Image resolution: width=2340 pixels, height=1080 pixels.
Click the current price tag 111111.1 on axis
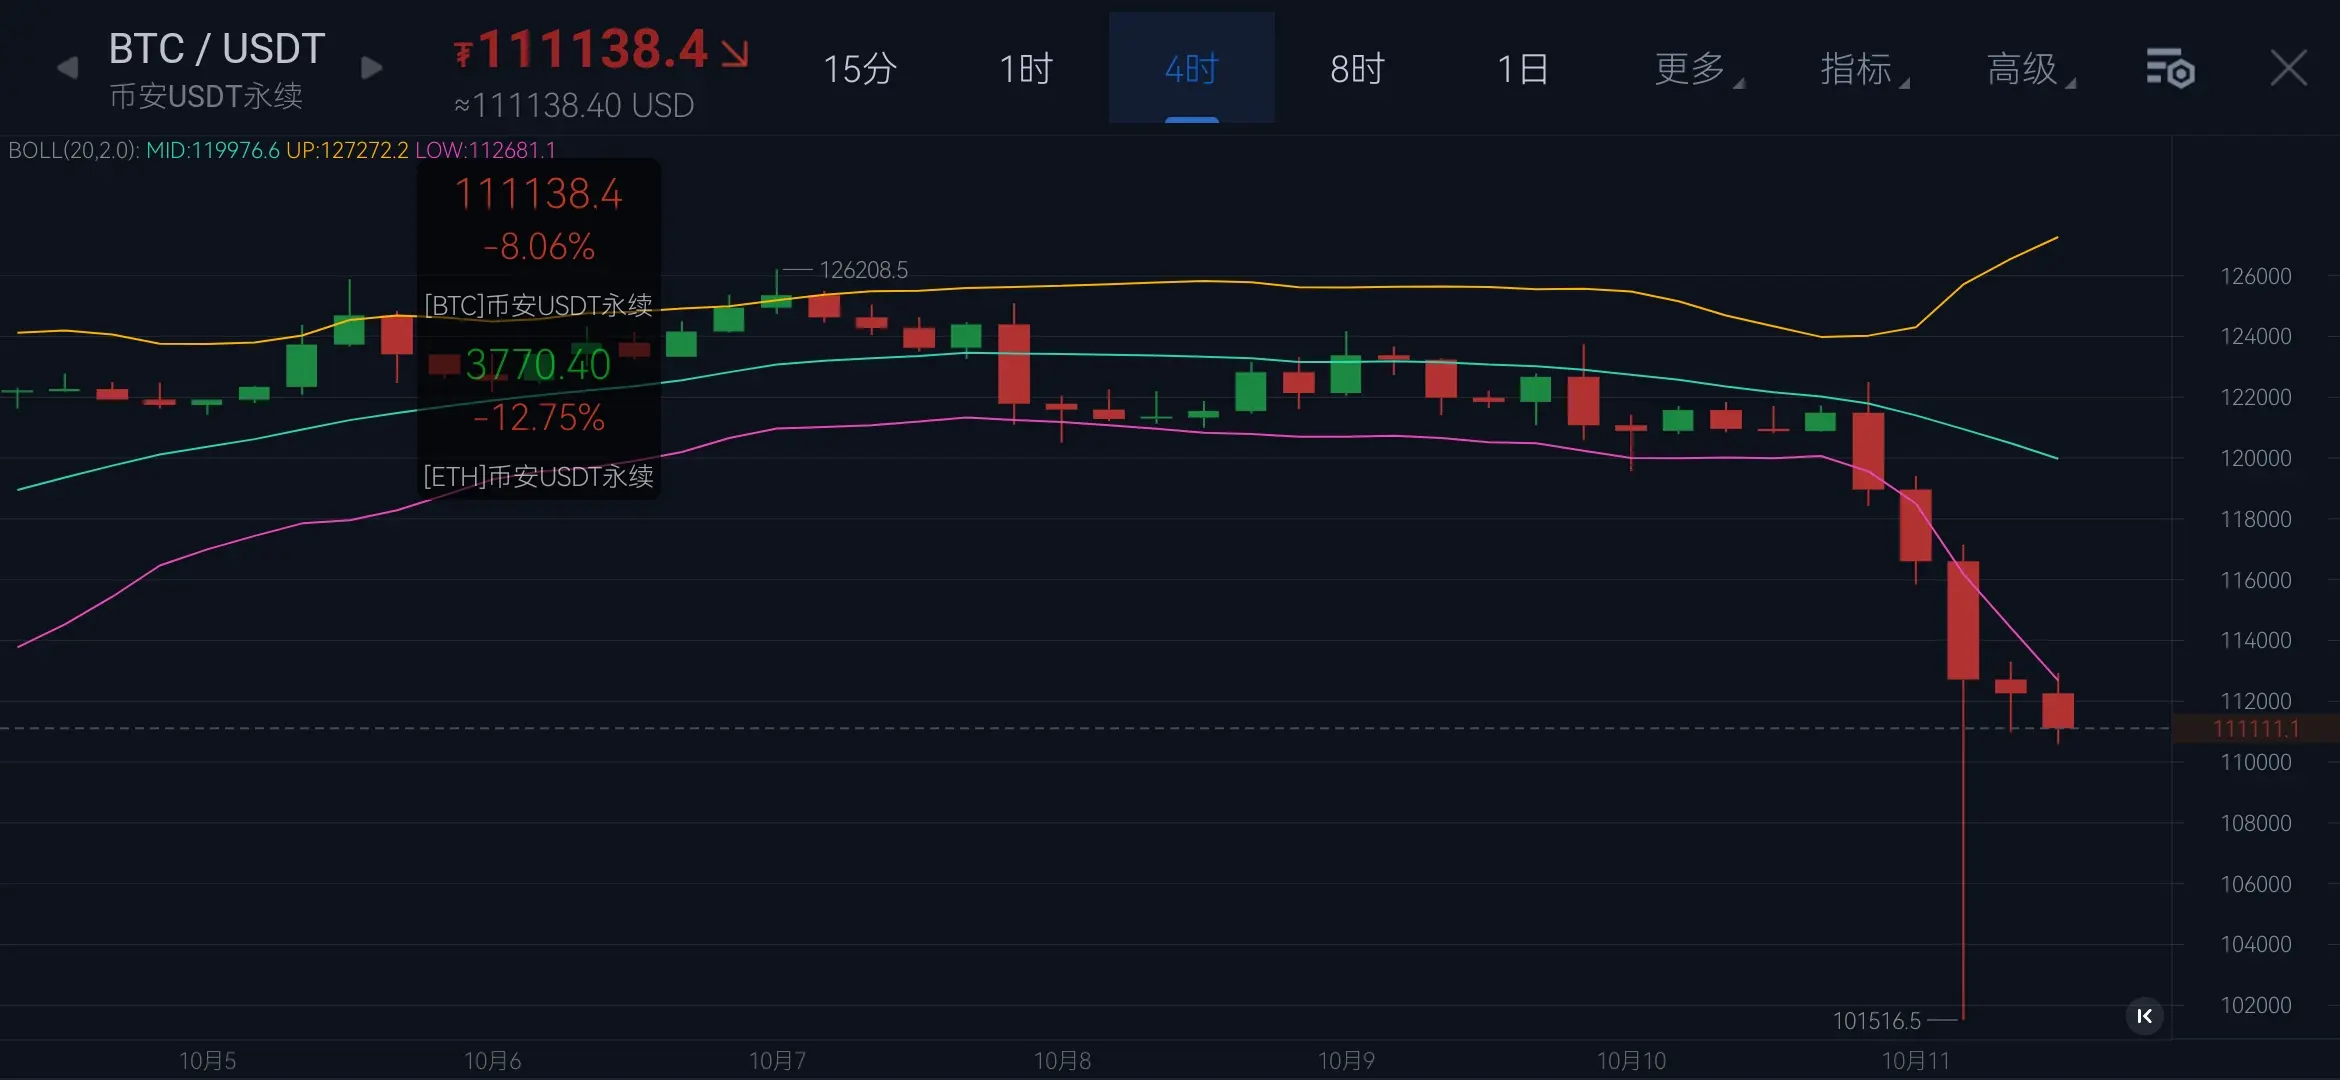(2255, 729)
